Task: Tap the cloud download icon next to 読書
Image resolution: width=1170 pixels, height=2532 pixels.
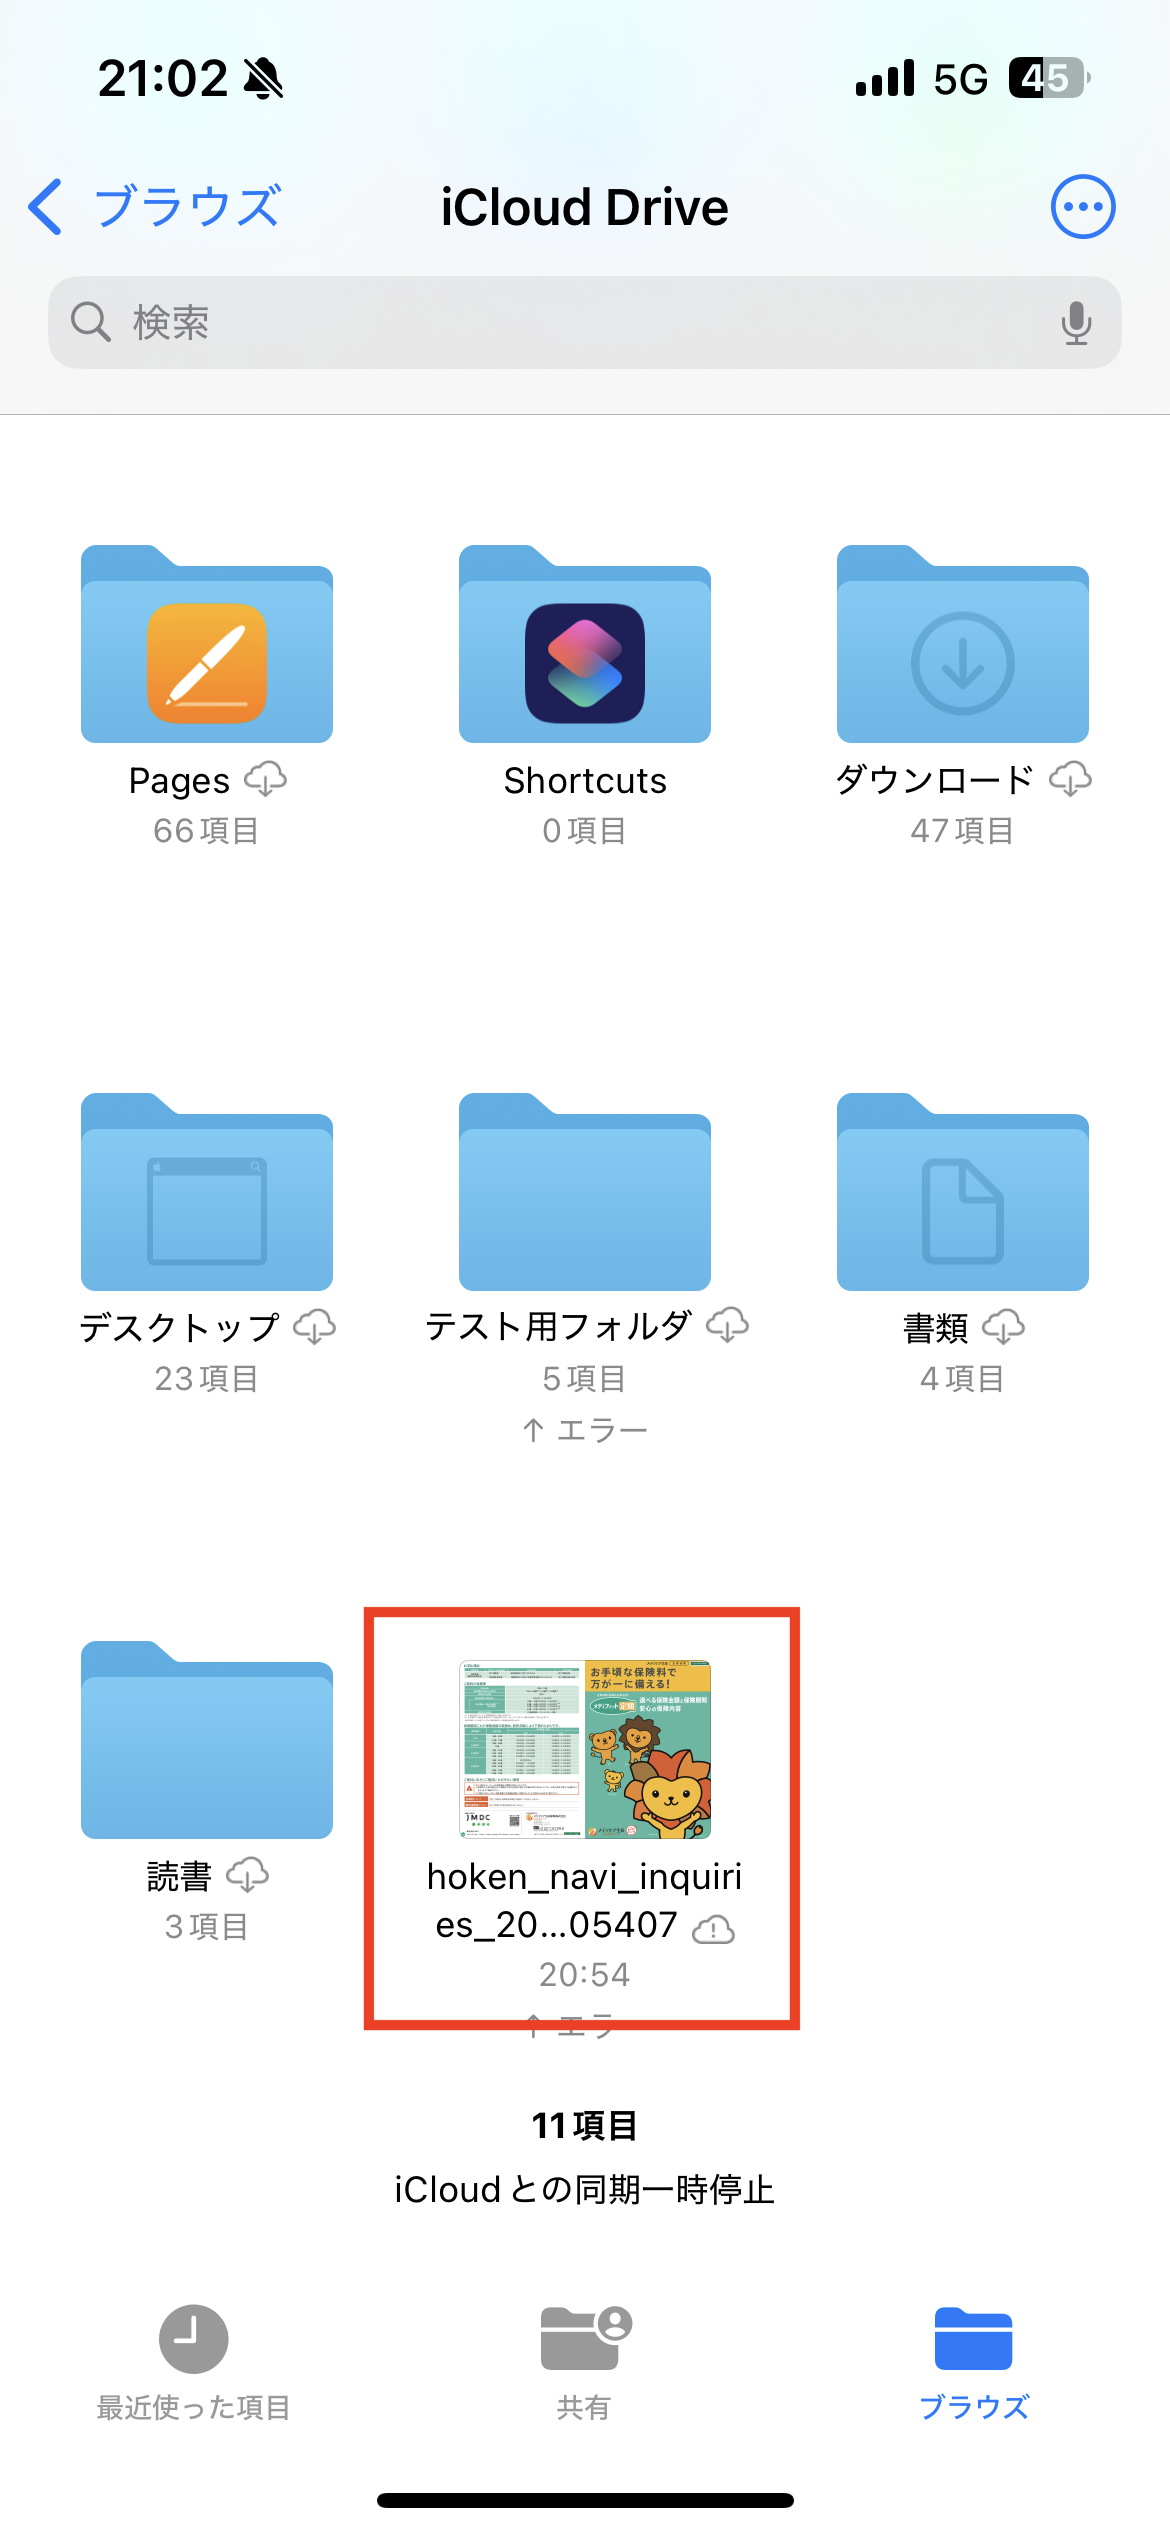Action: tap(248, 1875)
